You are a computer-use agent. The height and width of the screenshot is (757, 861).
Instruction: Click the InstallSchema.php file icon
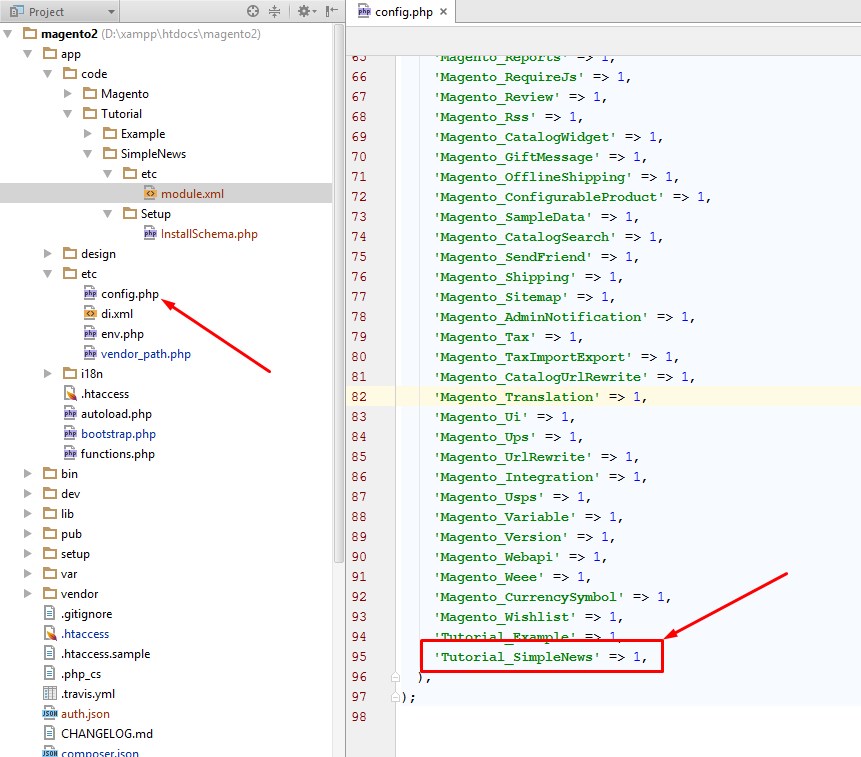(x=150, y=233)
